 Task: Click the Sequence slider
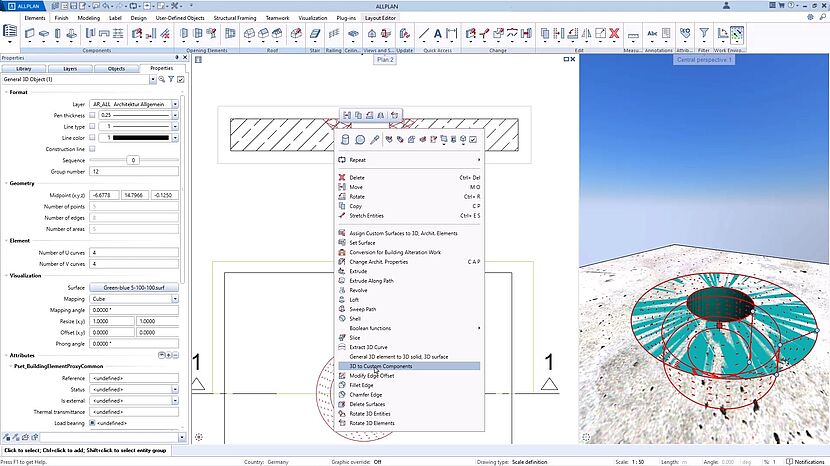tap(132, 159)
